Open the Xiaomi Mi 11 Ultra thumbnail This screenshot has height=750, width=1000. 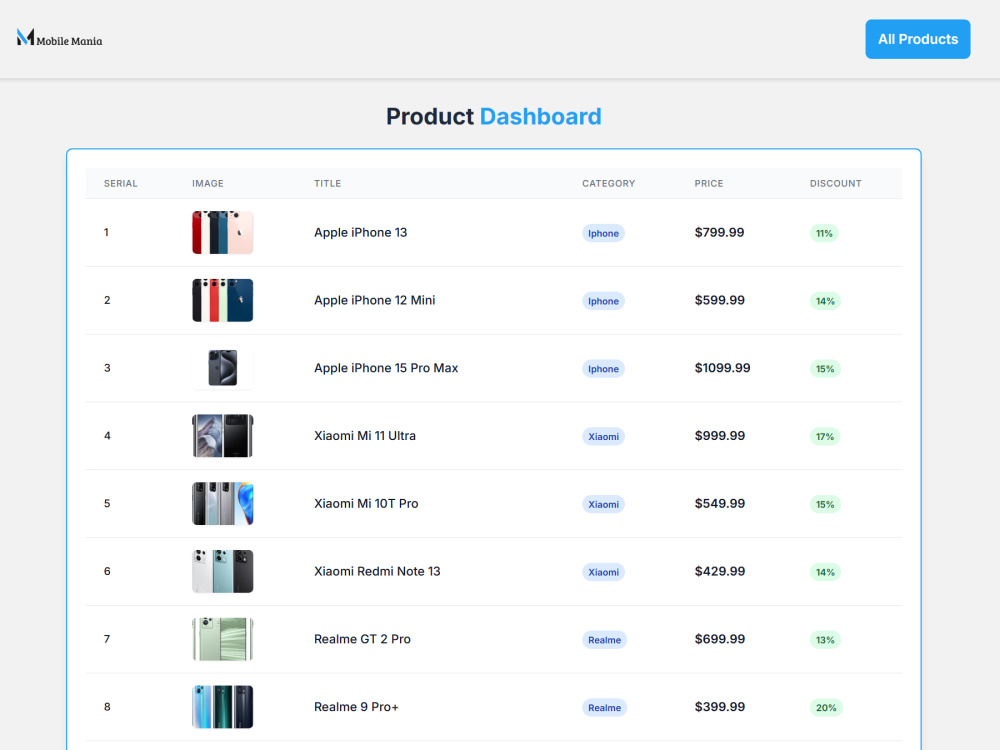223,436
